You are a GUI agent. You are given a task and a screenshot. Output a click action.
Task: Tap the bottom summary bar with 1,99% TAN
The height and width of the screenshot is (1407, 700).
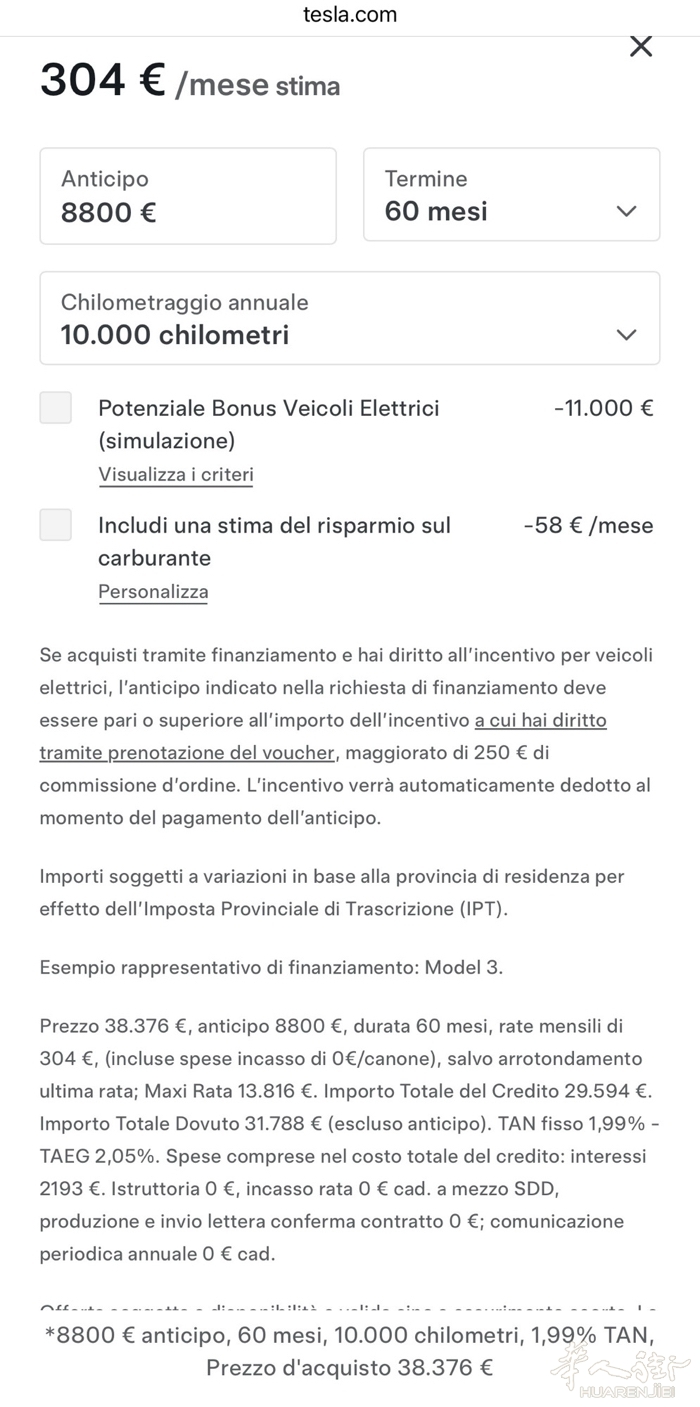[349, 1350]
